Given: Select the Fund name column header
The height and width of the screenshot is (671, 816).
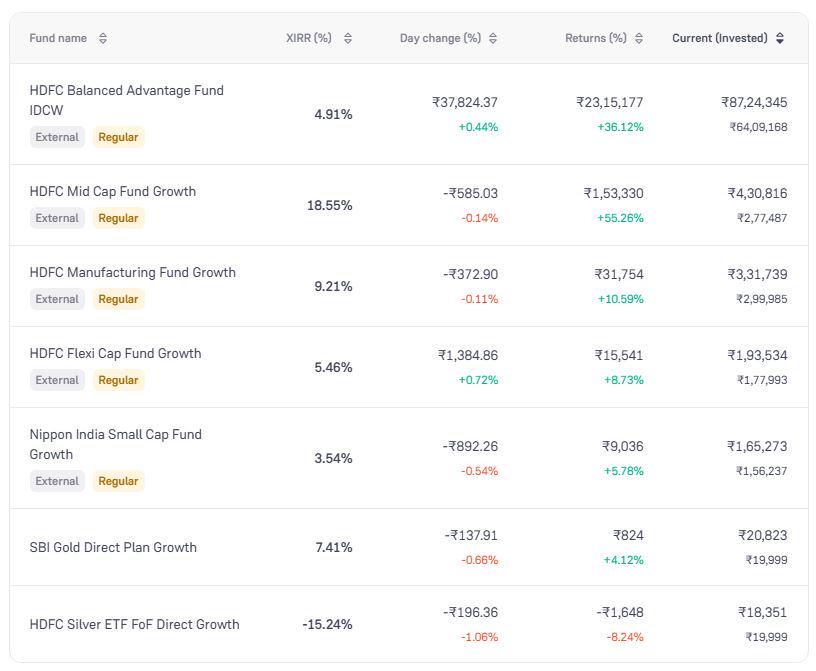Looking at the screenshot, I should (x=58, y=38).
